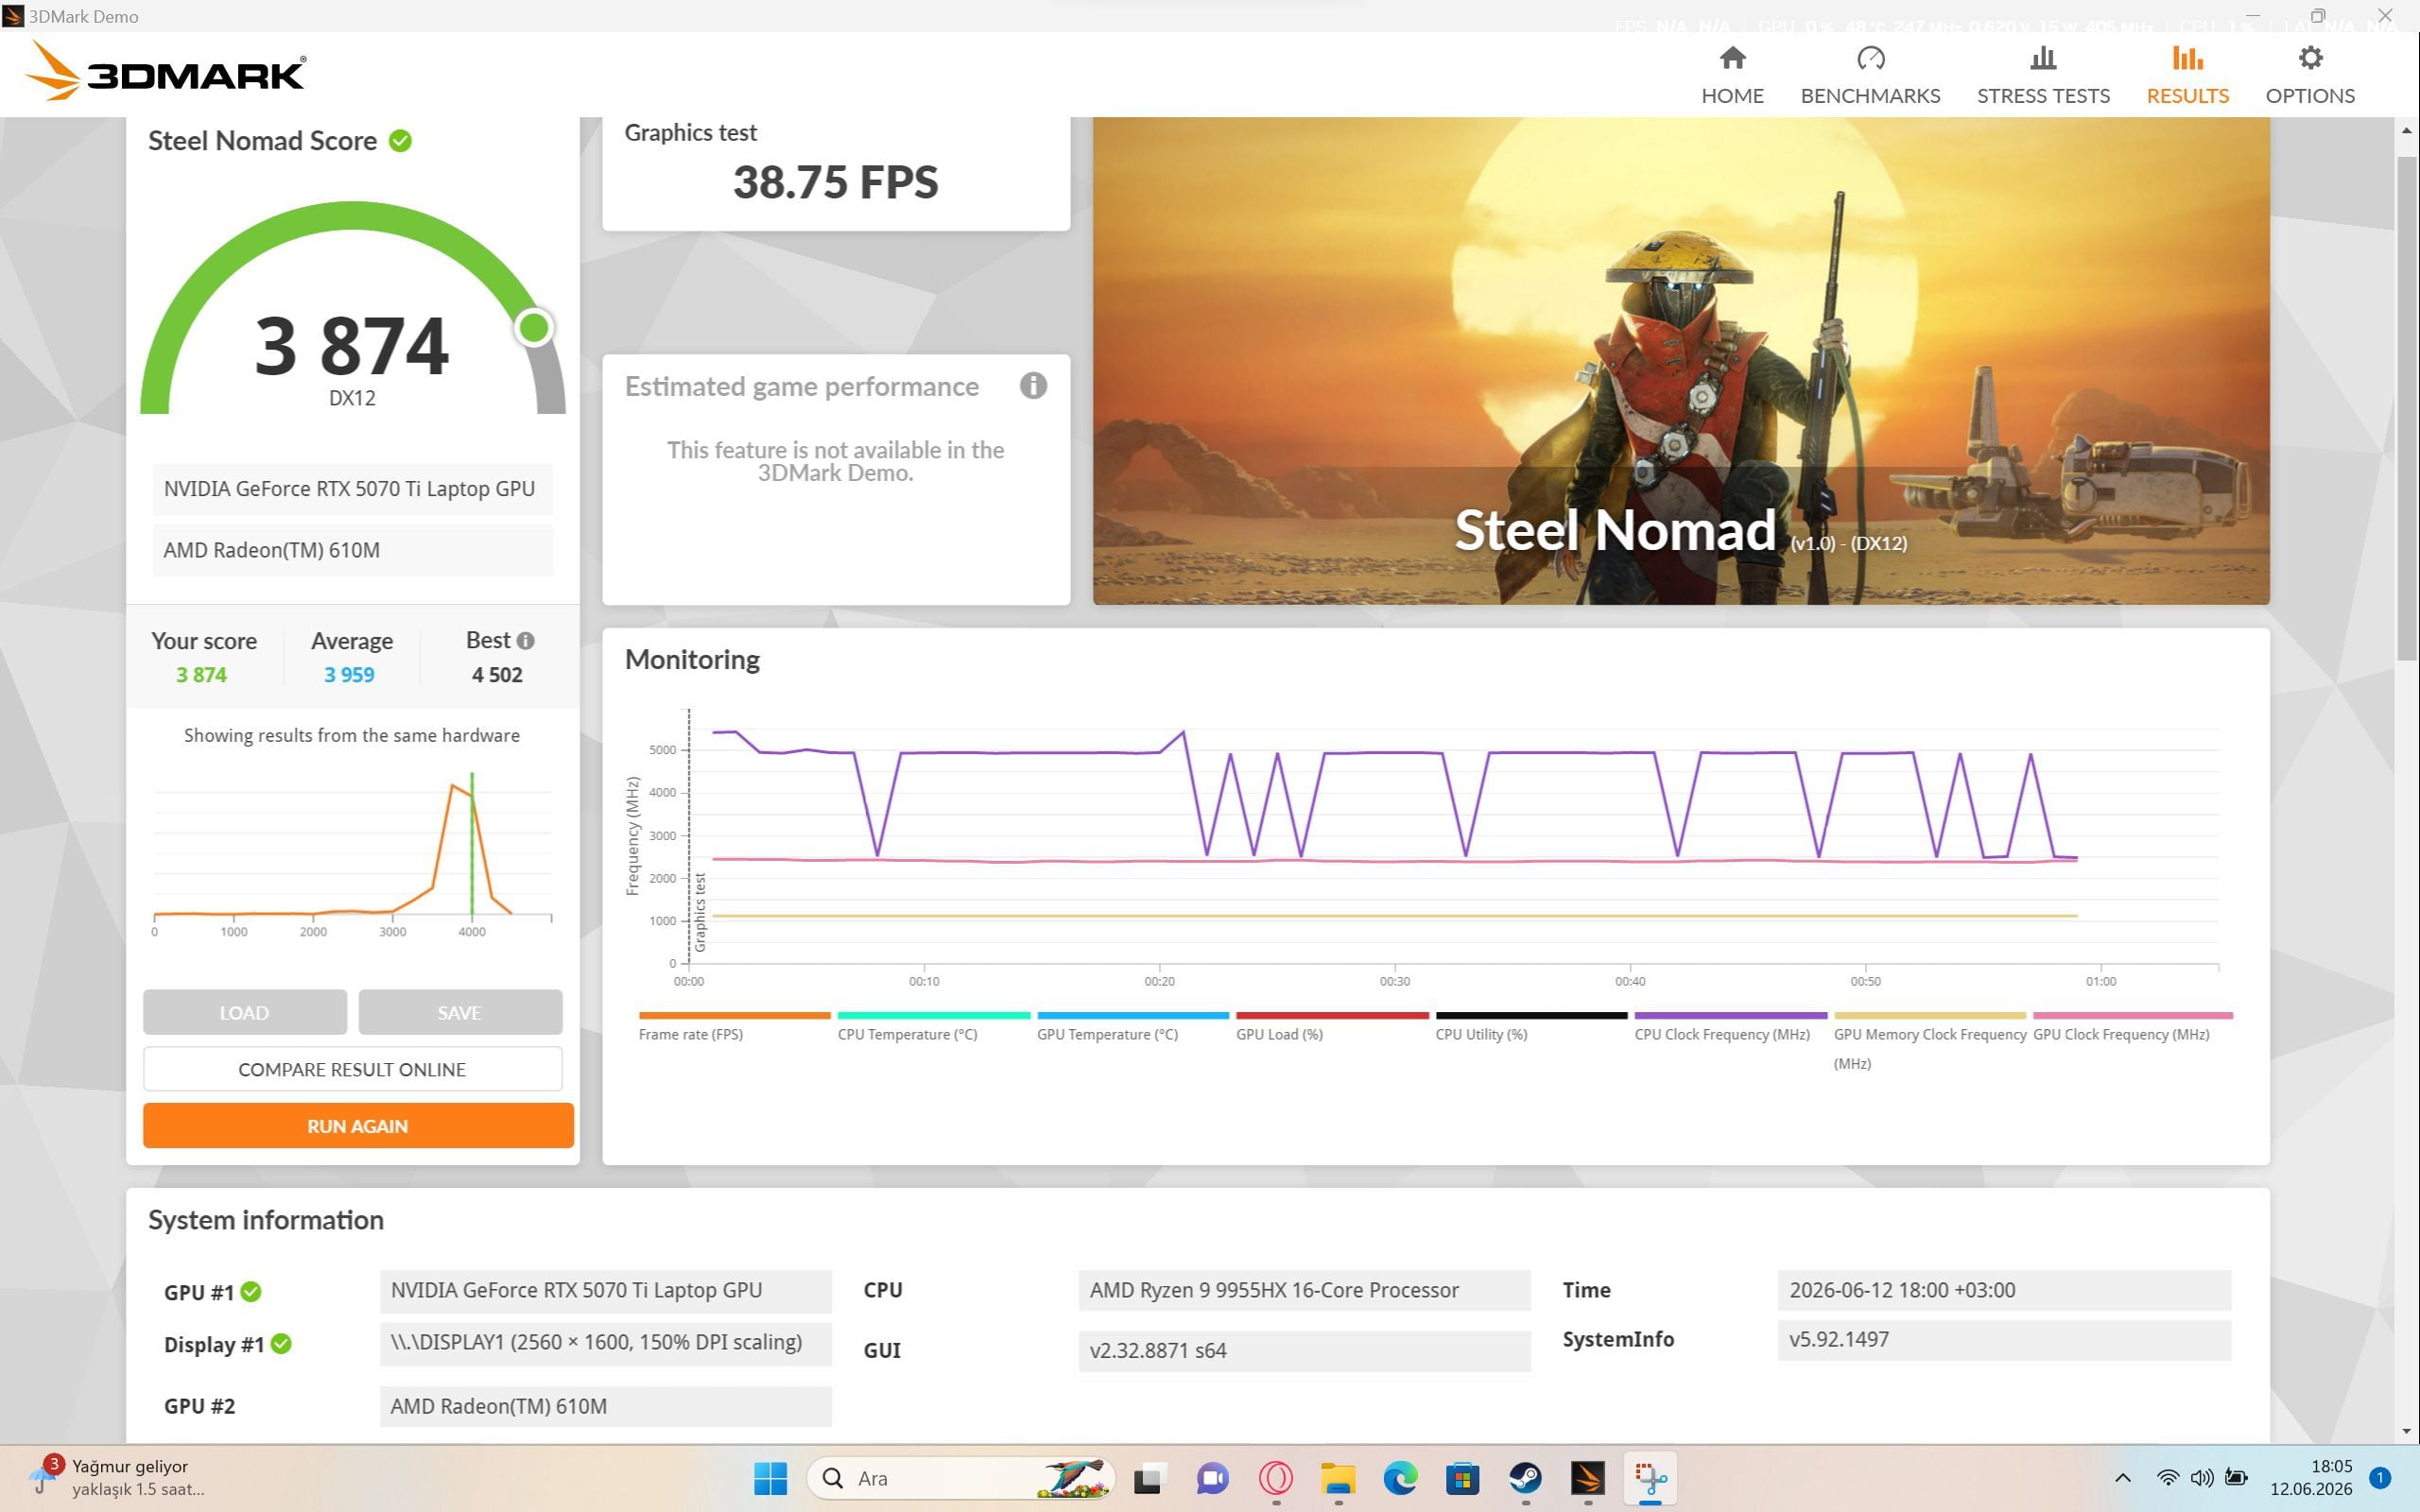Open Task View on the taskbar
The image size is (2420, 1512).
point(1150,1478)
